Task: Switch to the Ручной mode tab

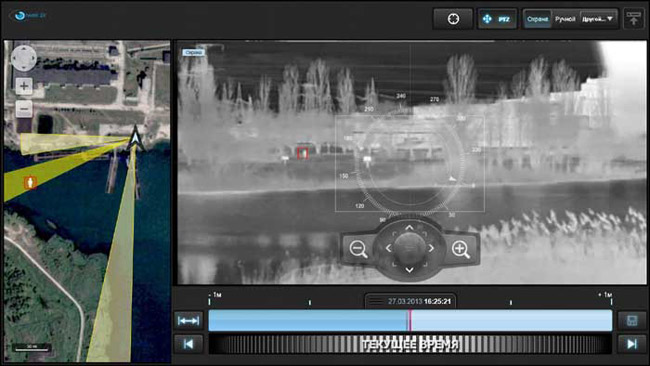Action: point(565,19)
